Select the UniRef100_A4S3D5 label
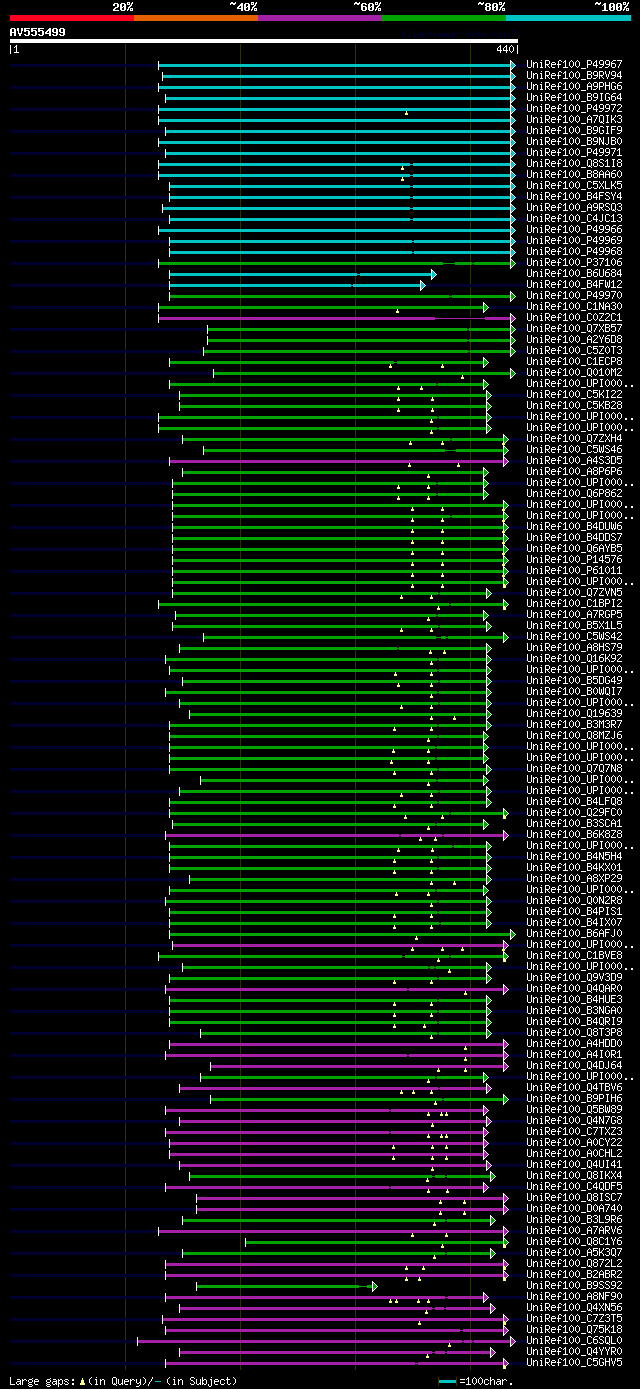640x1389 pixels. [574, 460]
